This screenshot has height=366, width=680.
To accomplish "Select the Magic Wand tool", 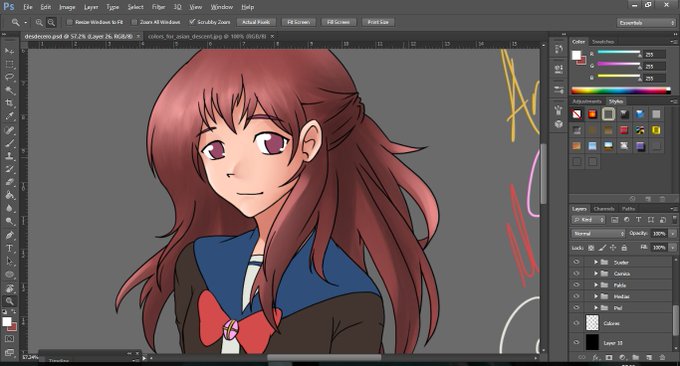I will click(9, 90).
